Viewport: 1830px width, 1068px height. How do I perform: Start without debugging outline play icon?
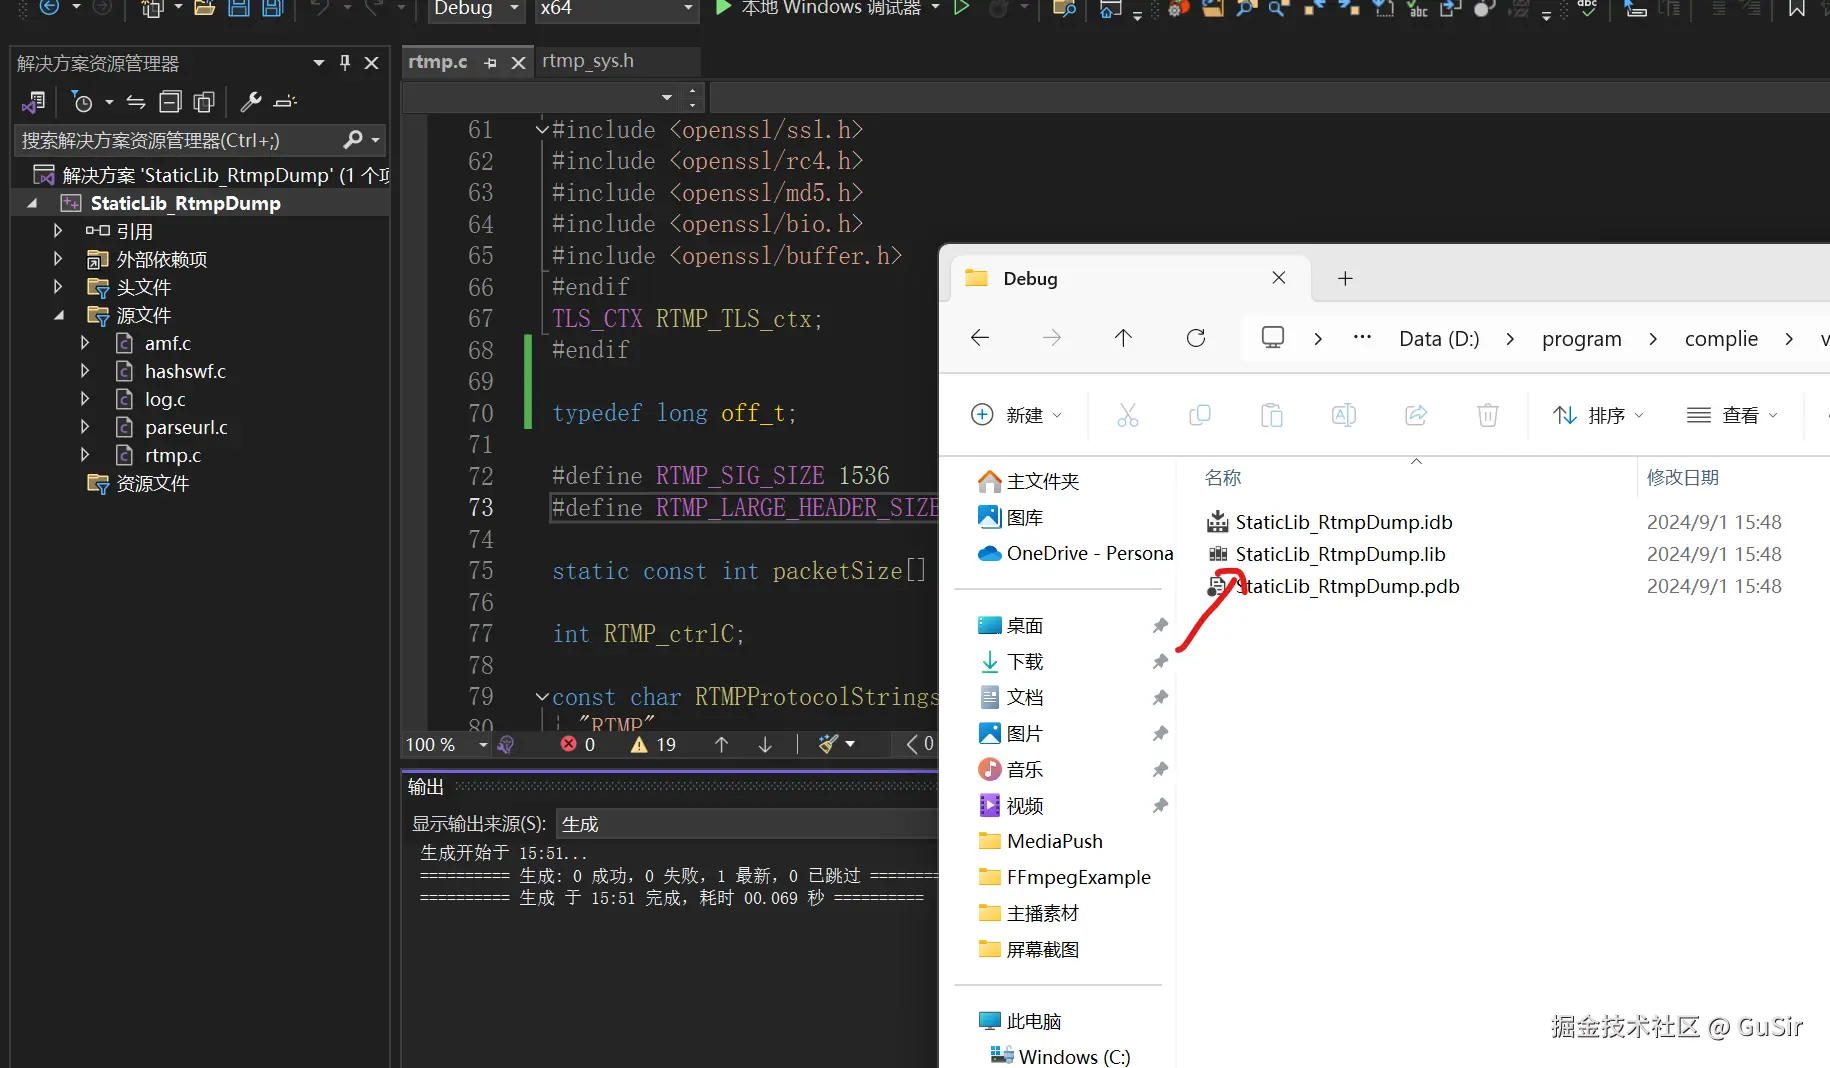click(x=961, y=8)
